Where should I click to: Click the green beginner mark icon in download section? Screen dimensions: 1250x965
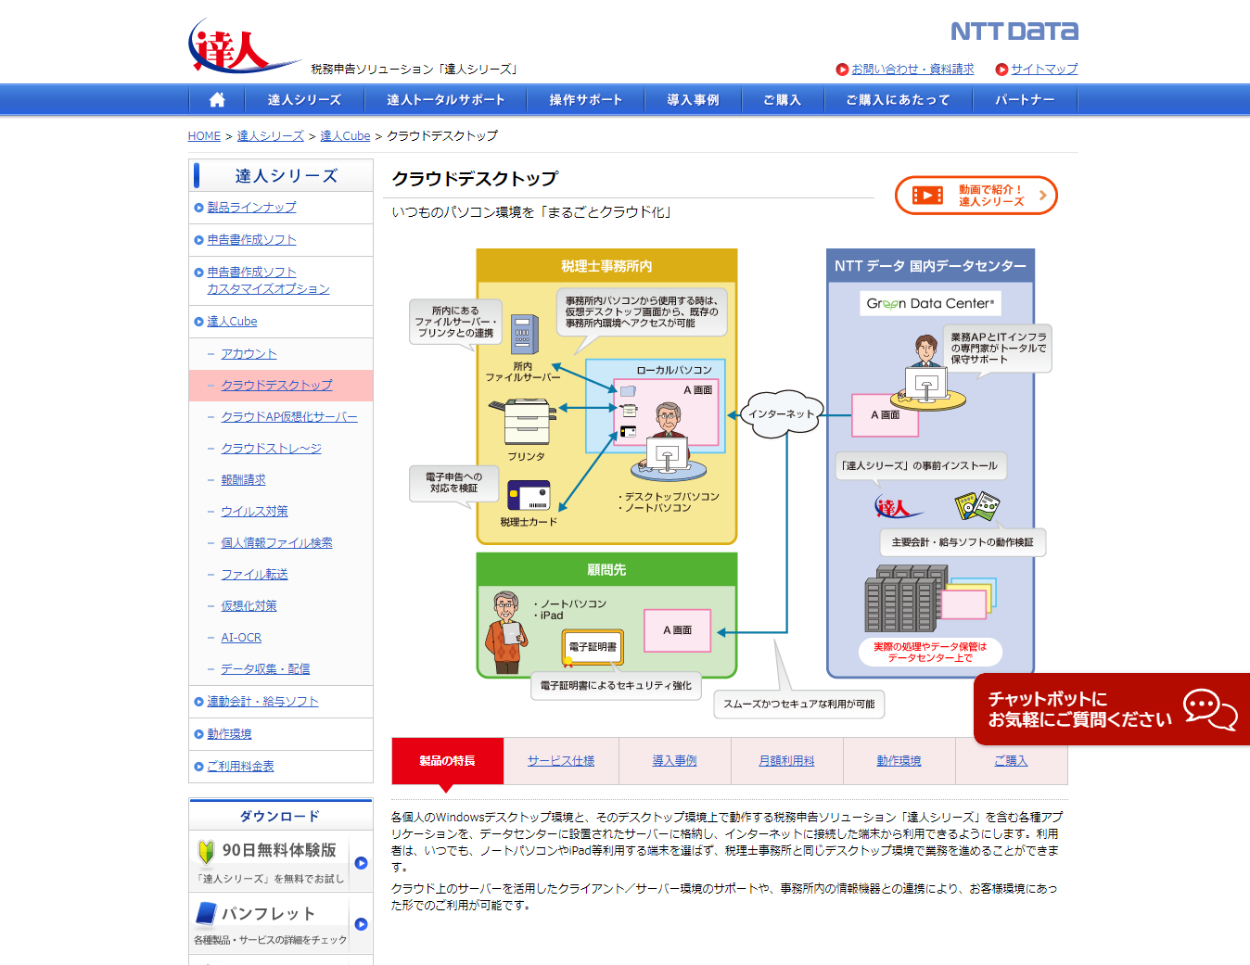click(206, 851)
